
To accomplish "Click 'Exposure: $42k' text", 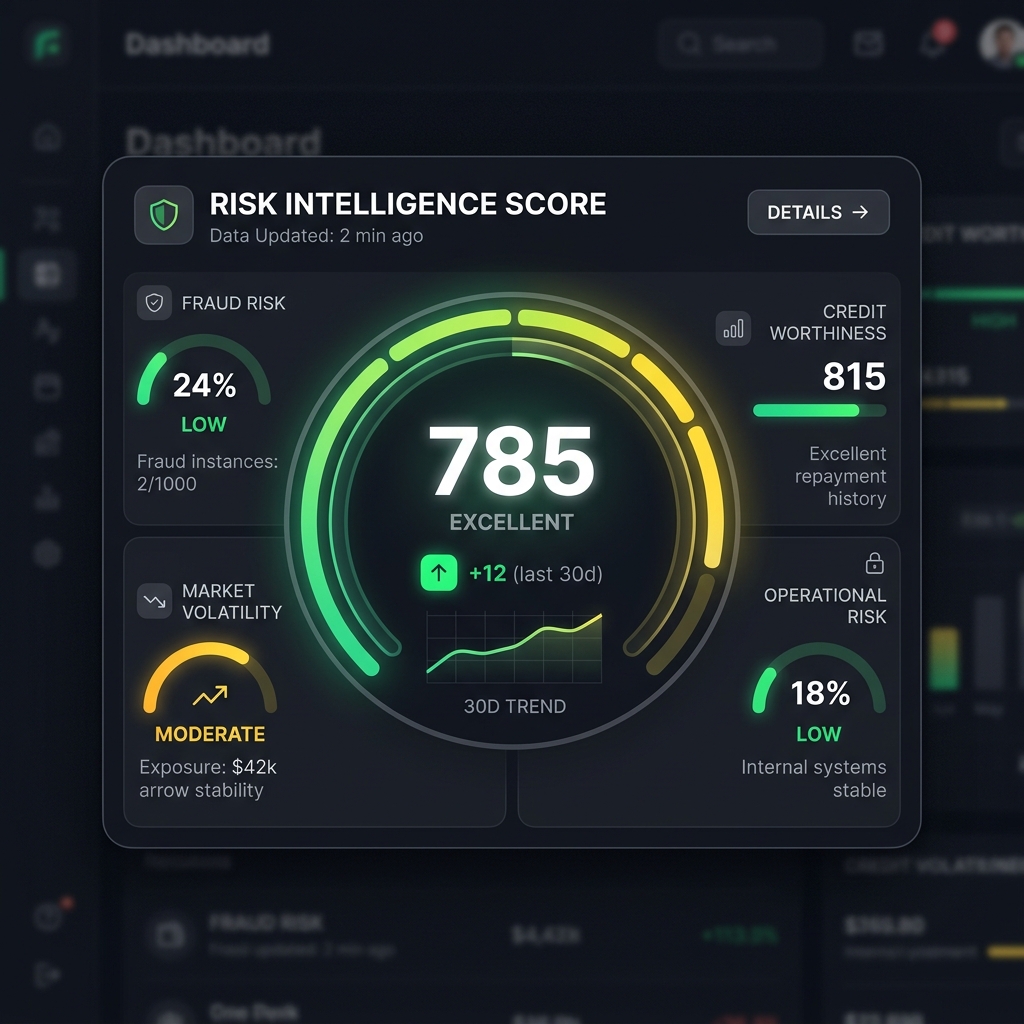I will click(x=208, y=767).
